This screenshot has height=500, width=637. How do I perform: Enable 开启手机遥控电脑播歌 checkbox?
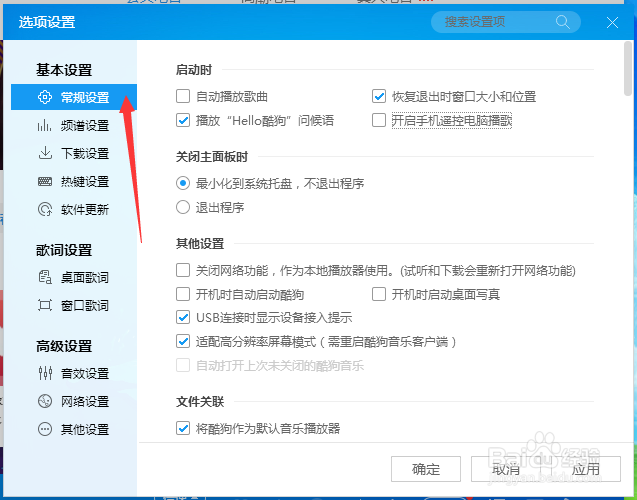click(x=379, y=120)
